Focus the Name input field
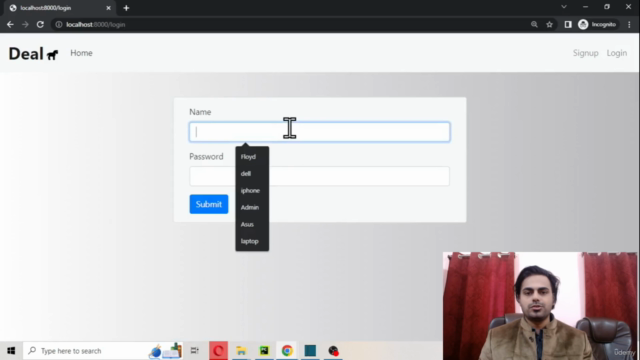 [x=320, y=132]
